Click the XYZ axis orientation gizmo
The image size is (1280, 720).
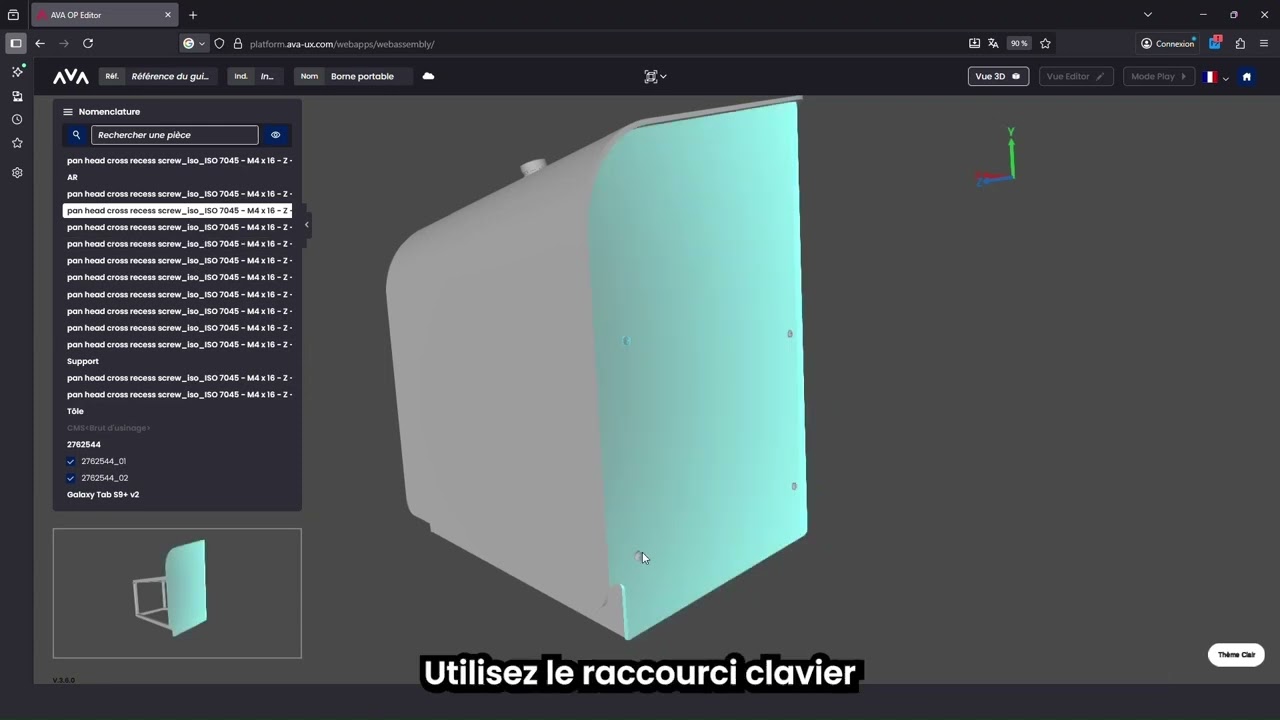coord(998,158)
